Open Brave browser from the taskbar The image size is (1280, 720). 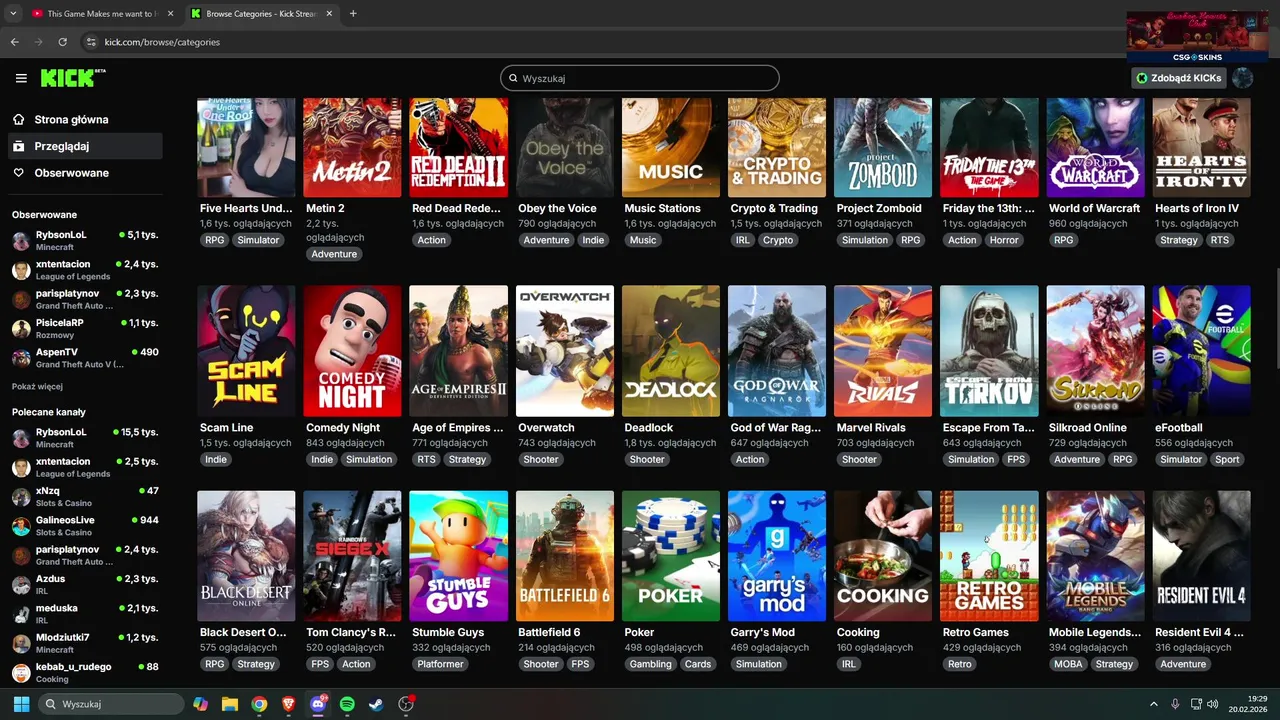click(288, 704)
